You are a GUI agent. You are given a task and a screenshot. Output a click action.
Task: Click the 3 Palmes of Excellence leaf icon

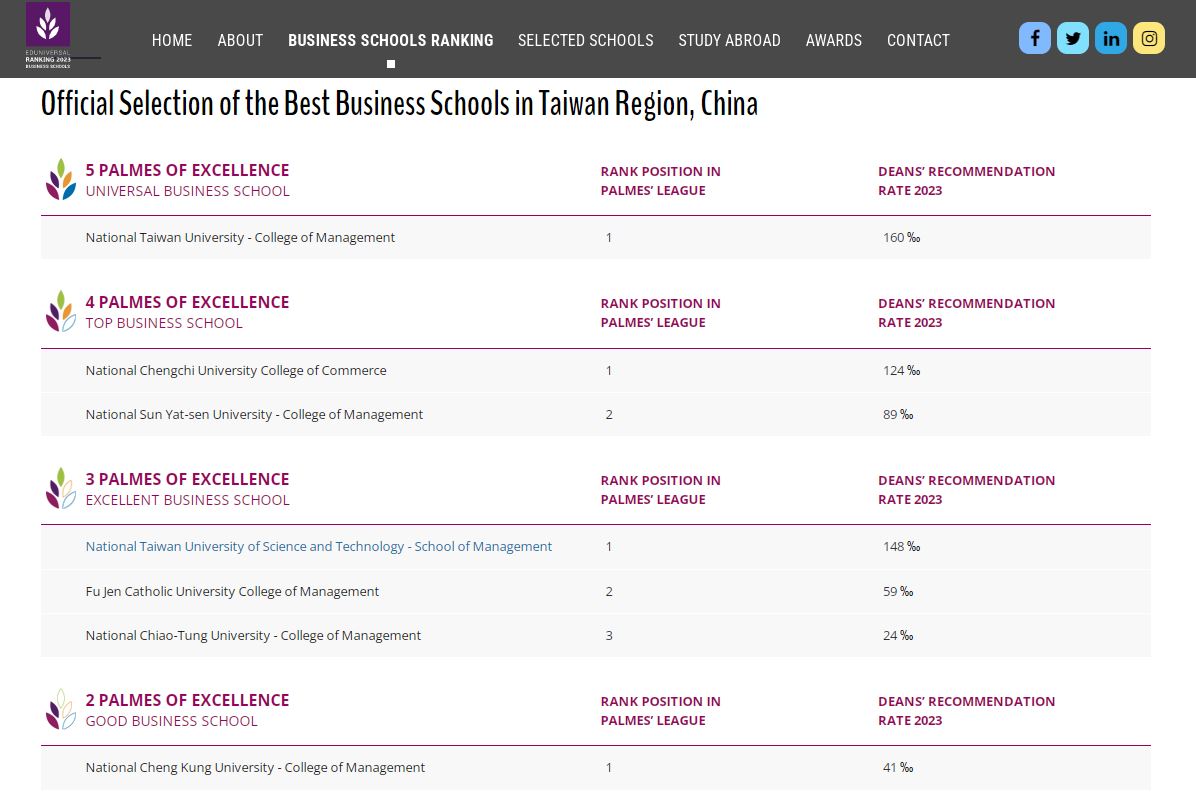coord(60,489)
